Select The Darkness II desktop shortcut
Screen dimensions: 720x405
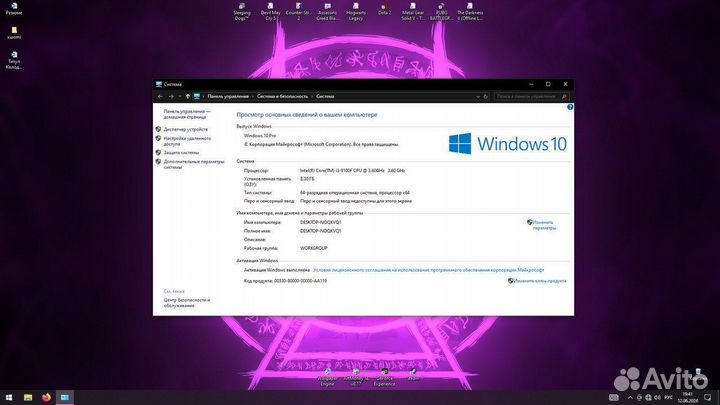(x=470, y=11)
